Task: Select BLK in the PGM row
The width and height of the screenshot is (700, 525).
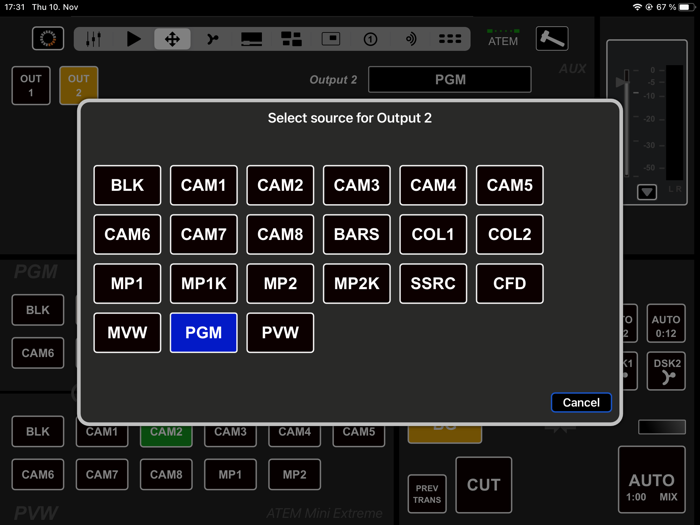Action: [x=38, y=310]
